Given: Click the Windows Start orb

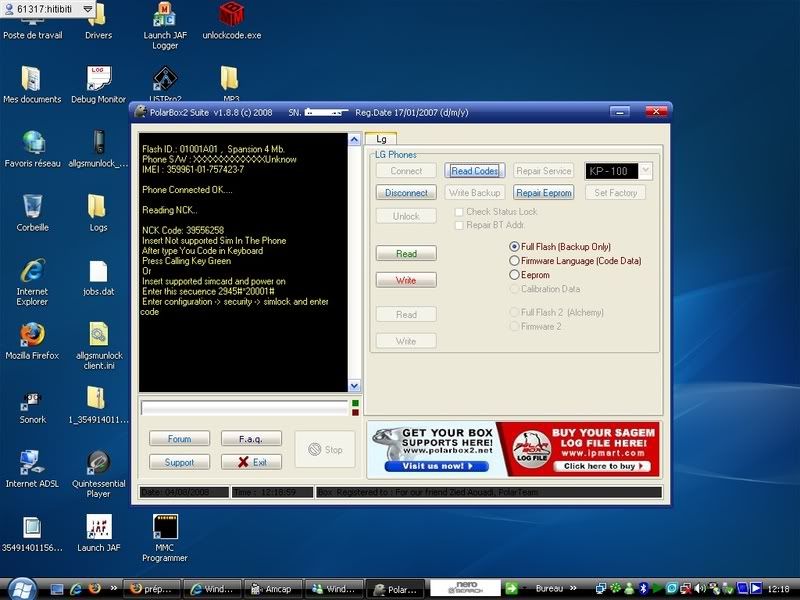Looking at the screenshot, I should 21,589.
